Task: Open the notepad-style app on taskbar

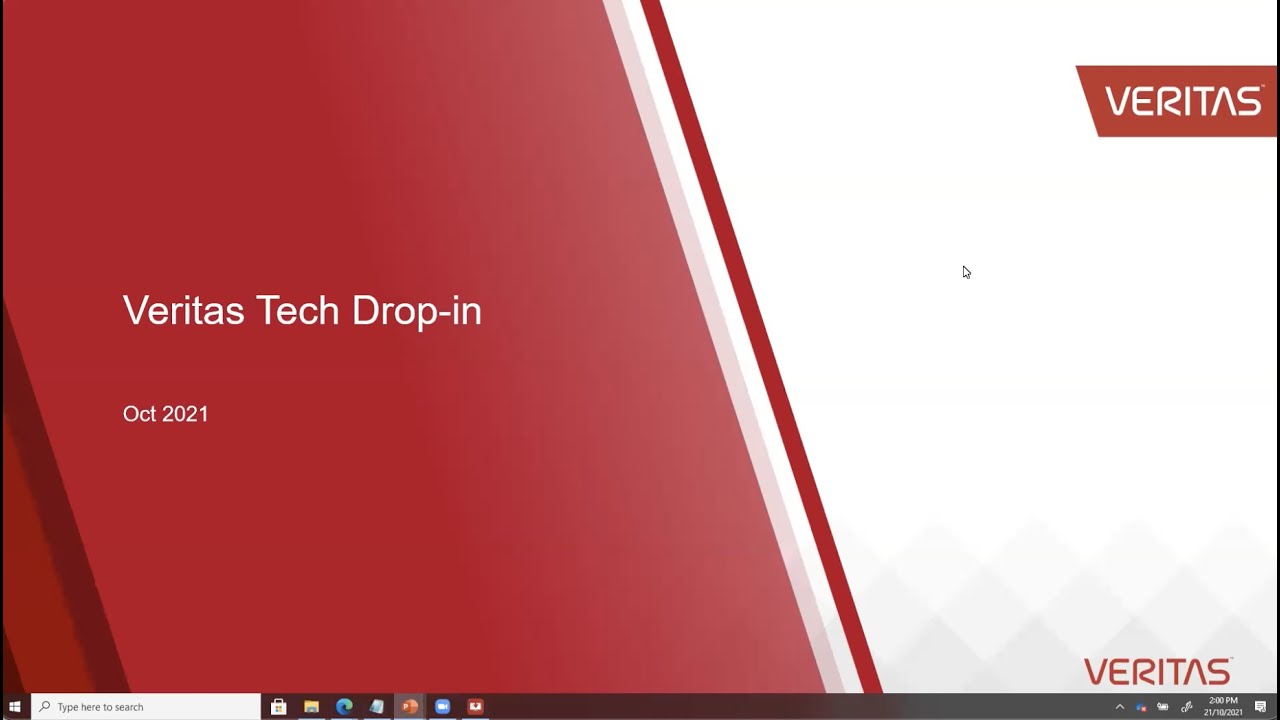Action: coord(377,707)
